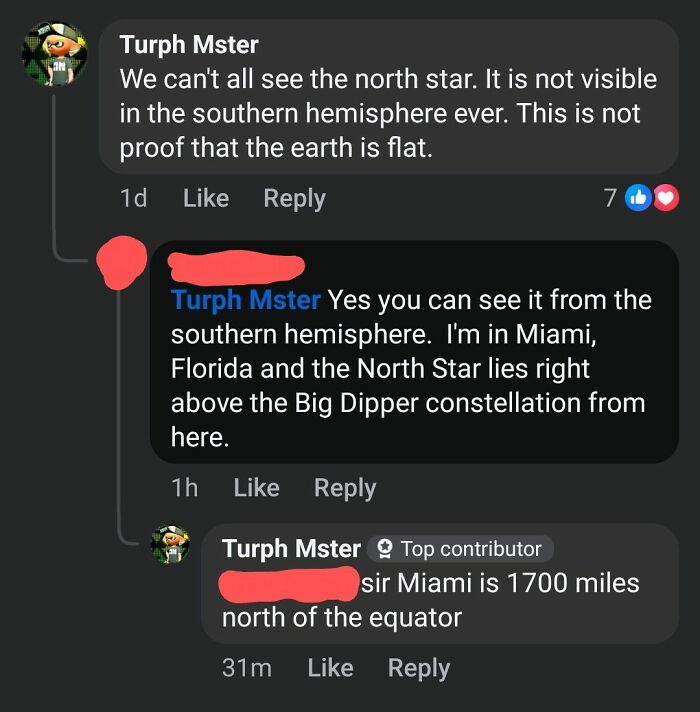Screen dimensions: 700x712
Task: Click the redacted mention before 'sir Miami'
Action: pyautogui.click(x=288, y=582)
